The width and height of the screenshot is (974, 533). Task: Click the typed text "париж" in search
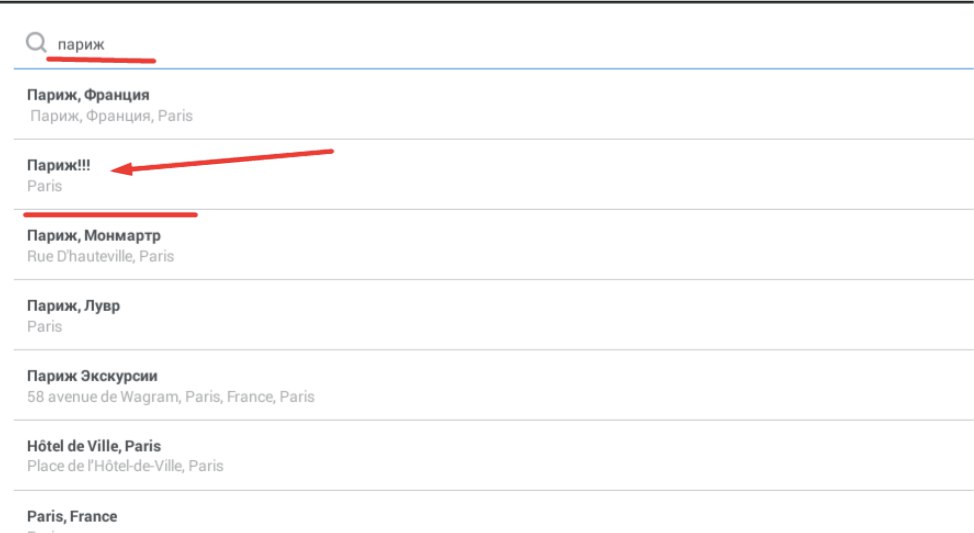[x=81, y=44]
